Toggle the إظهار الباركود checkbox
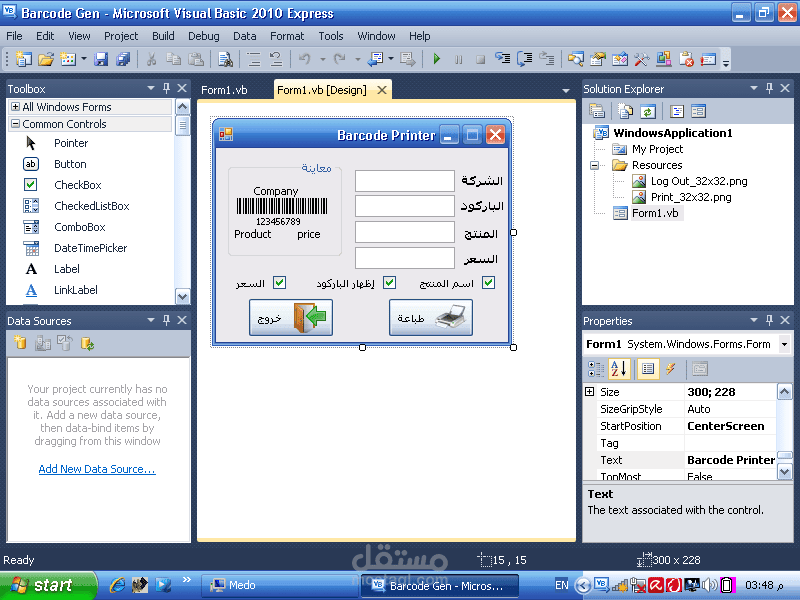Viewport: 800px width, 600px height. click(389, 282)
